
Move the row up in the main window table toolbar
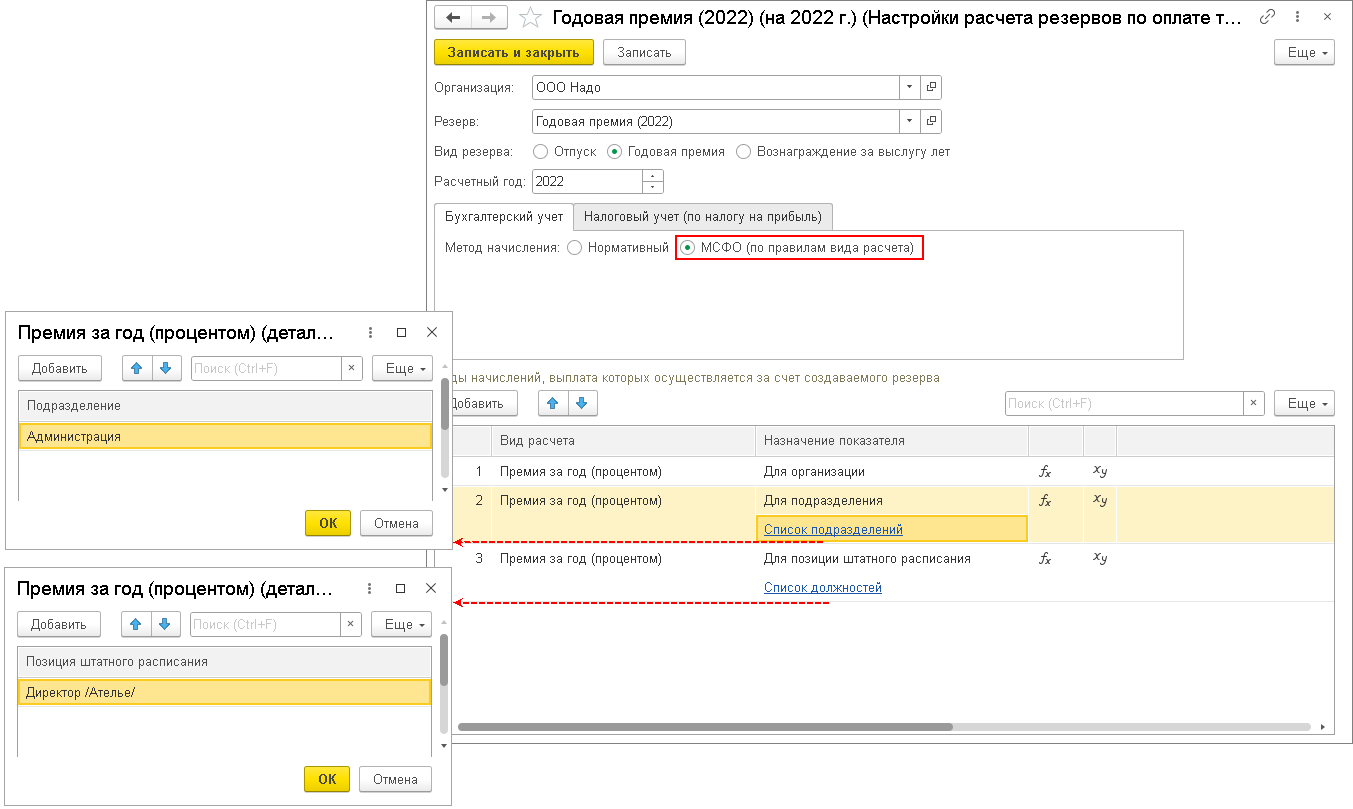[554, 403]
